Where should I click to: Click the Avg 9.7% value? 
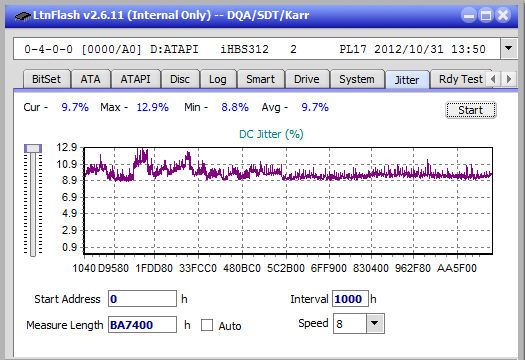pyautogui.click(x=315, y=107)
